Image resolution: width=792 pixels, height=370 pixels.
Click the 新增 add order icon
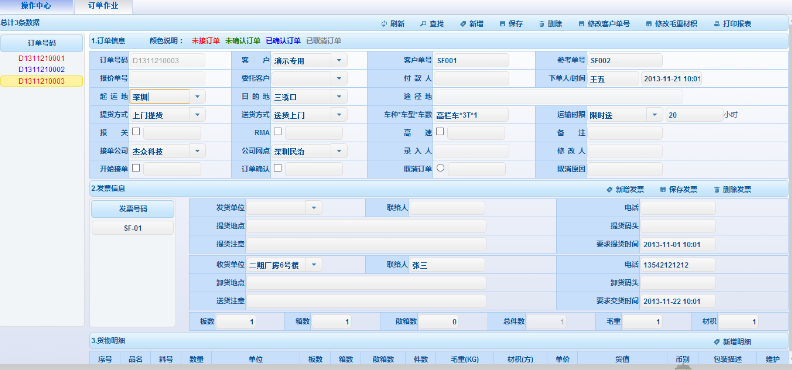463,24
